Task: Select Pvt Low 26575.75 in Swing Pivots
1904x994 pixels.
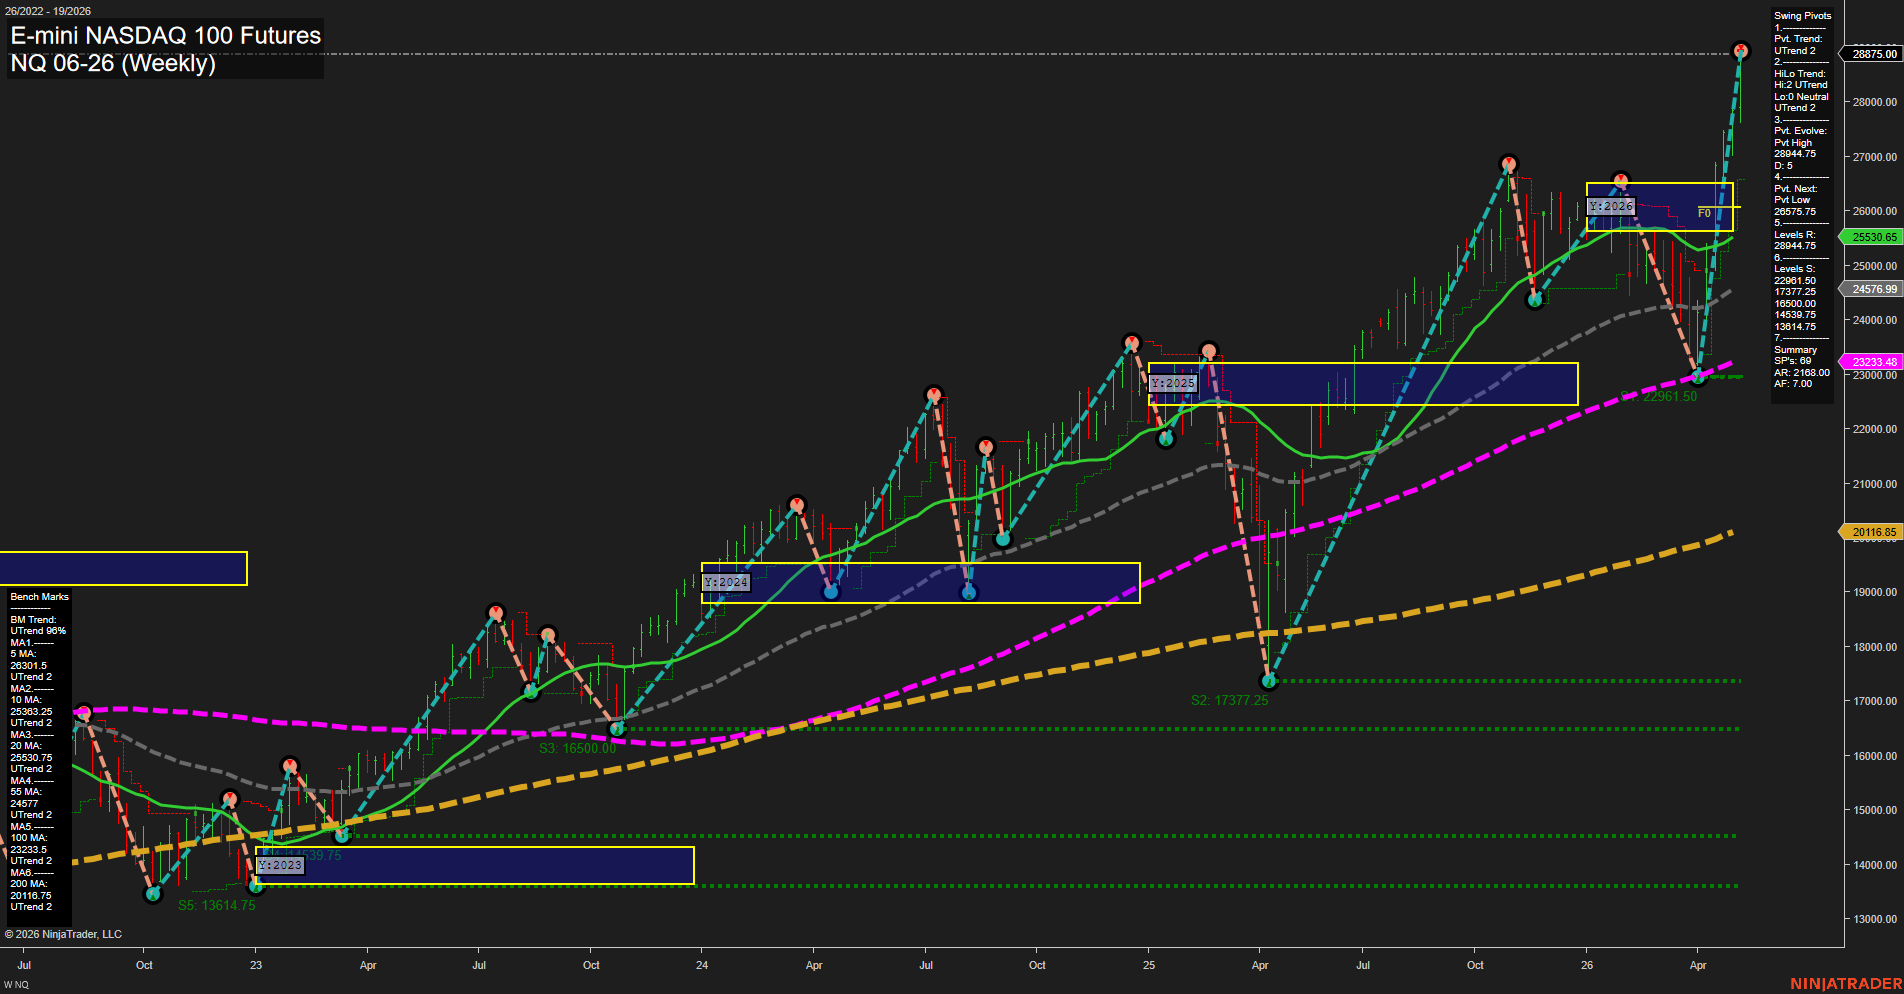Action: (x=1795, y=206)
